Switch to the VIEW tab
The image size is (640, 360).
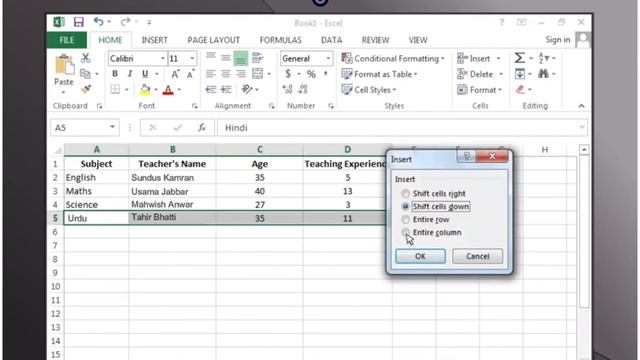[x=418, y=40]
